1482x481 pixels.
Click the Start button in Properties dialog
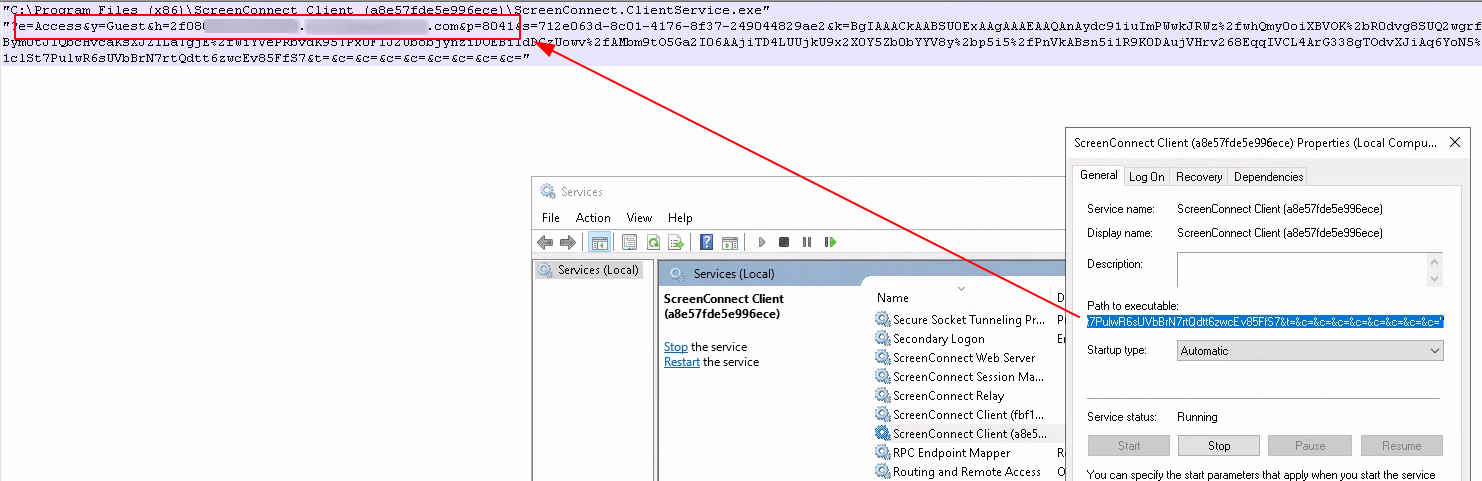click(1129, 446)
